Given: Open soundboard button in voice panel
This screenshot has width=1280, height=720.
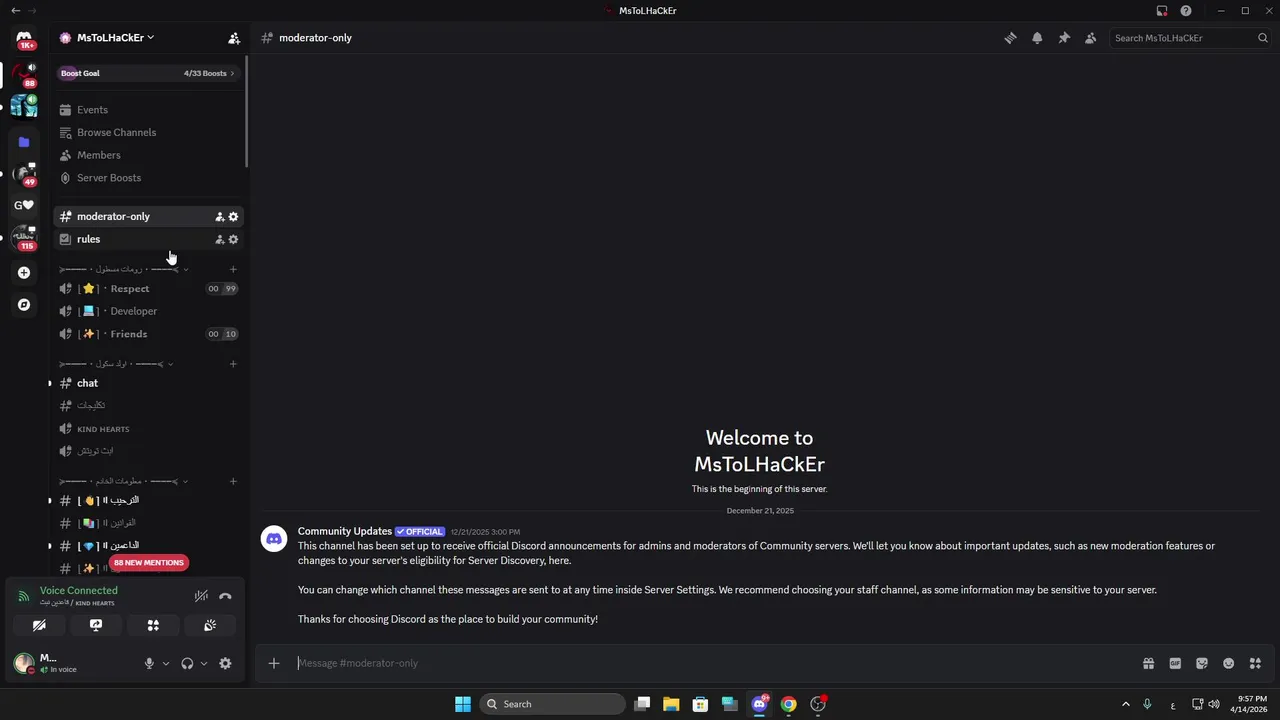Looking at the screenshot, I should pyautogui.click(x=210, y=625).
